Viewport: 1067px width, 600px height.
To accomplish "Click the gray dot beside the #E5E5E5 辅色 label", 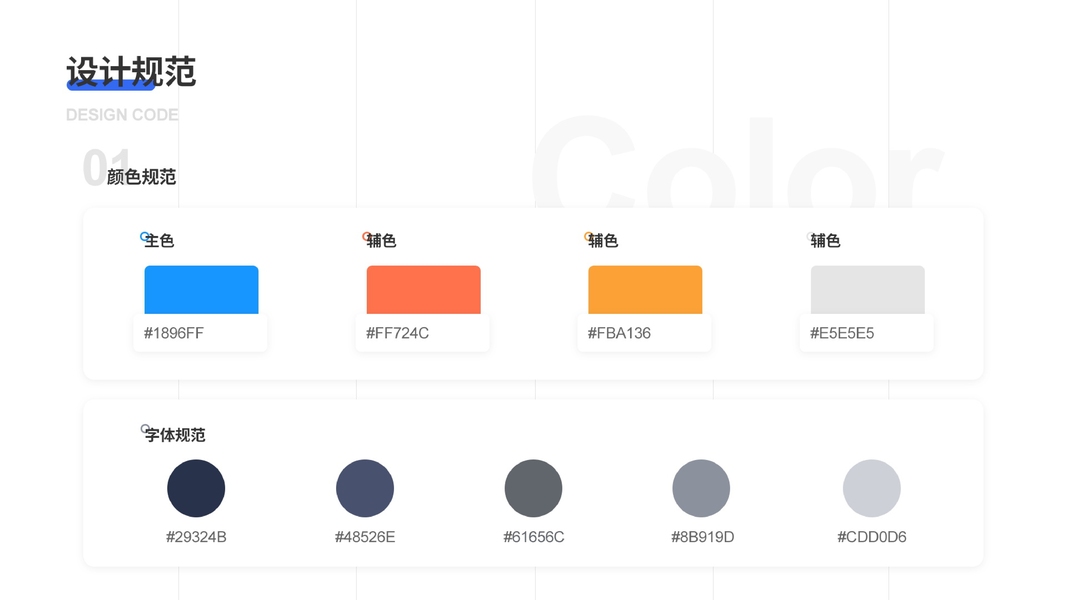I will point(810,237).
